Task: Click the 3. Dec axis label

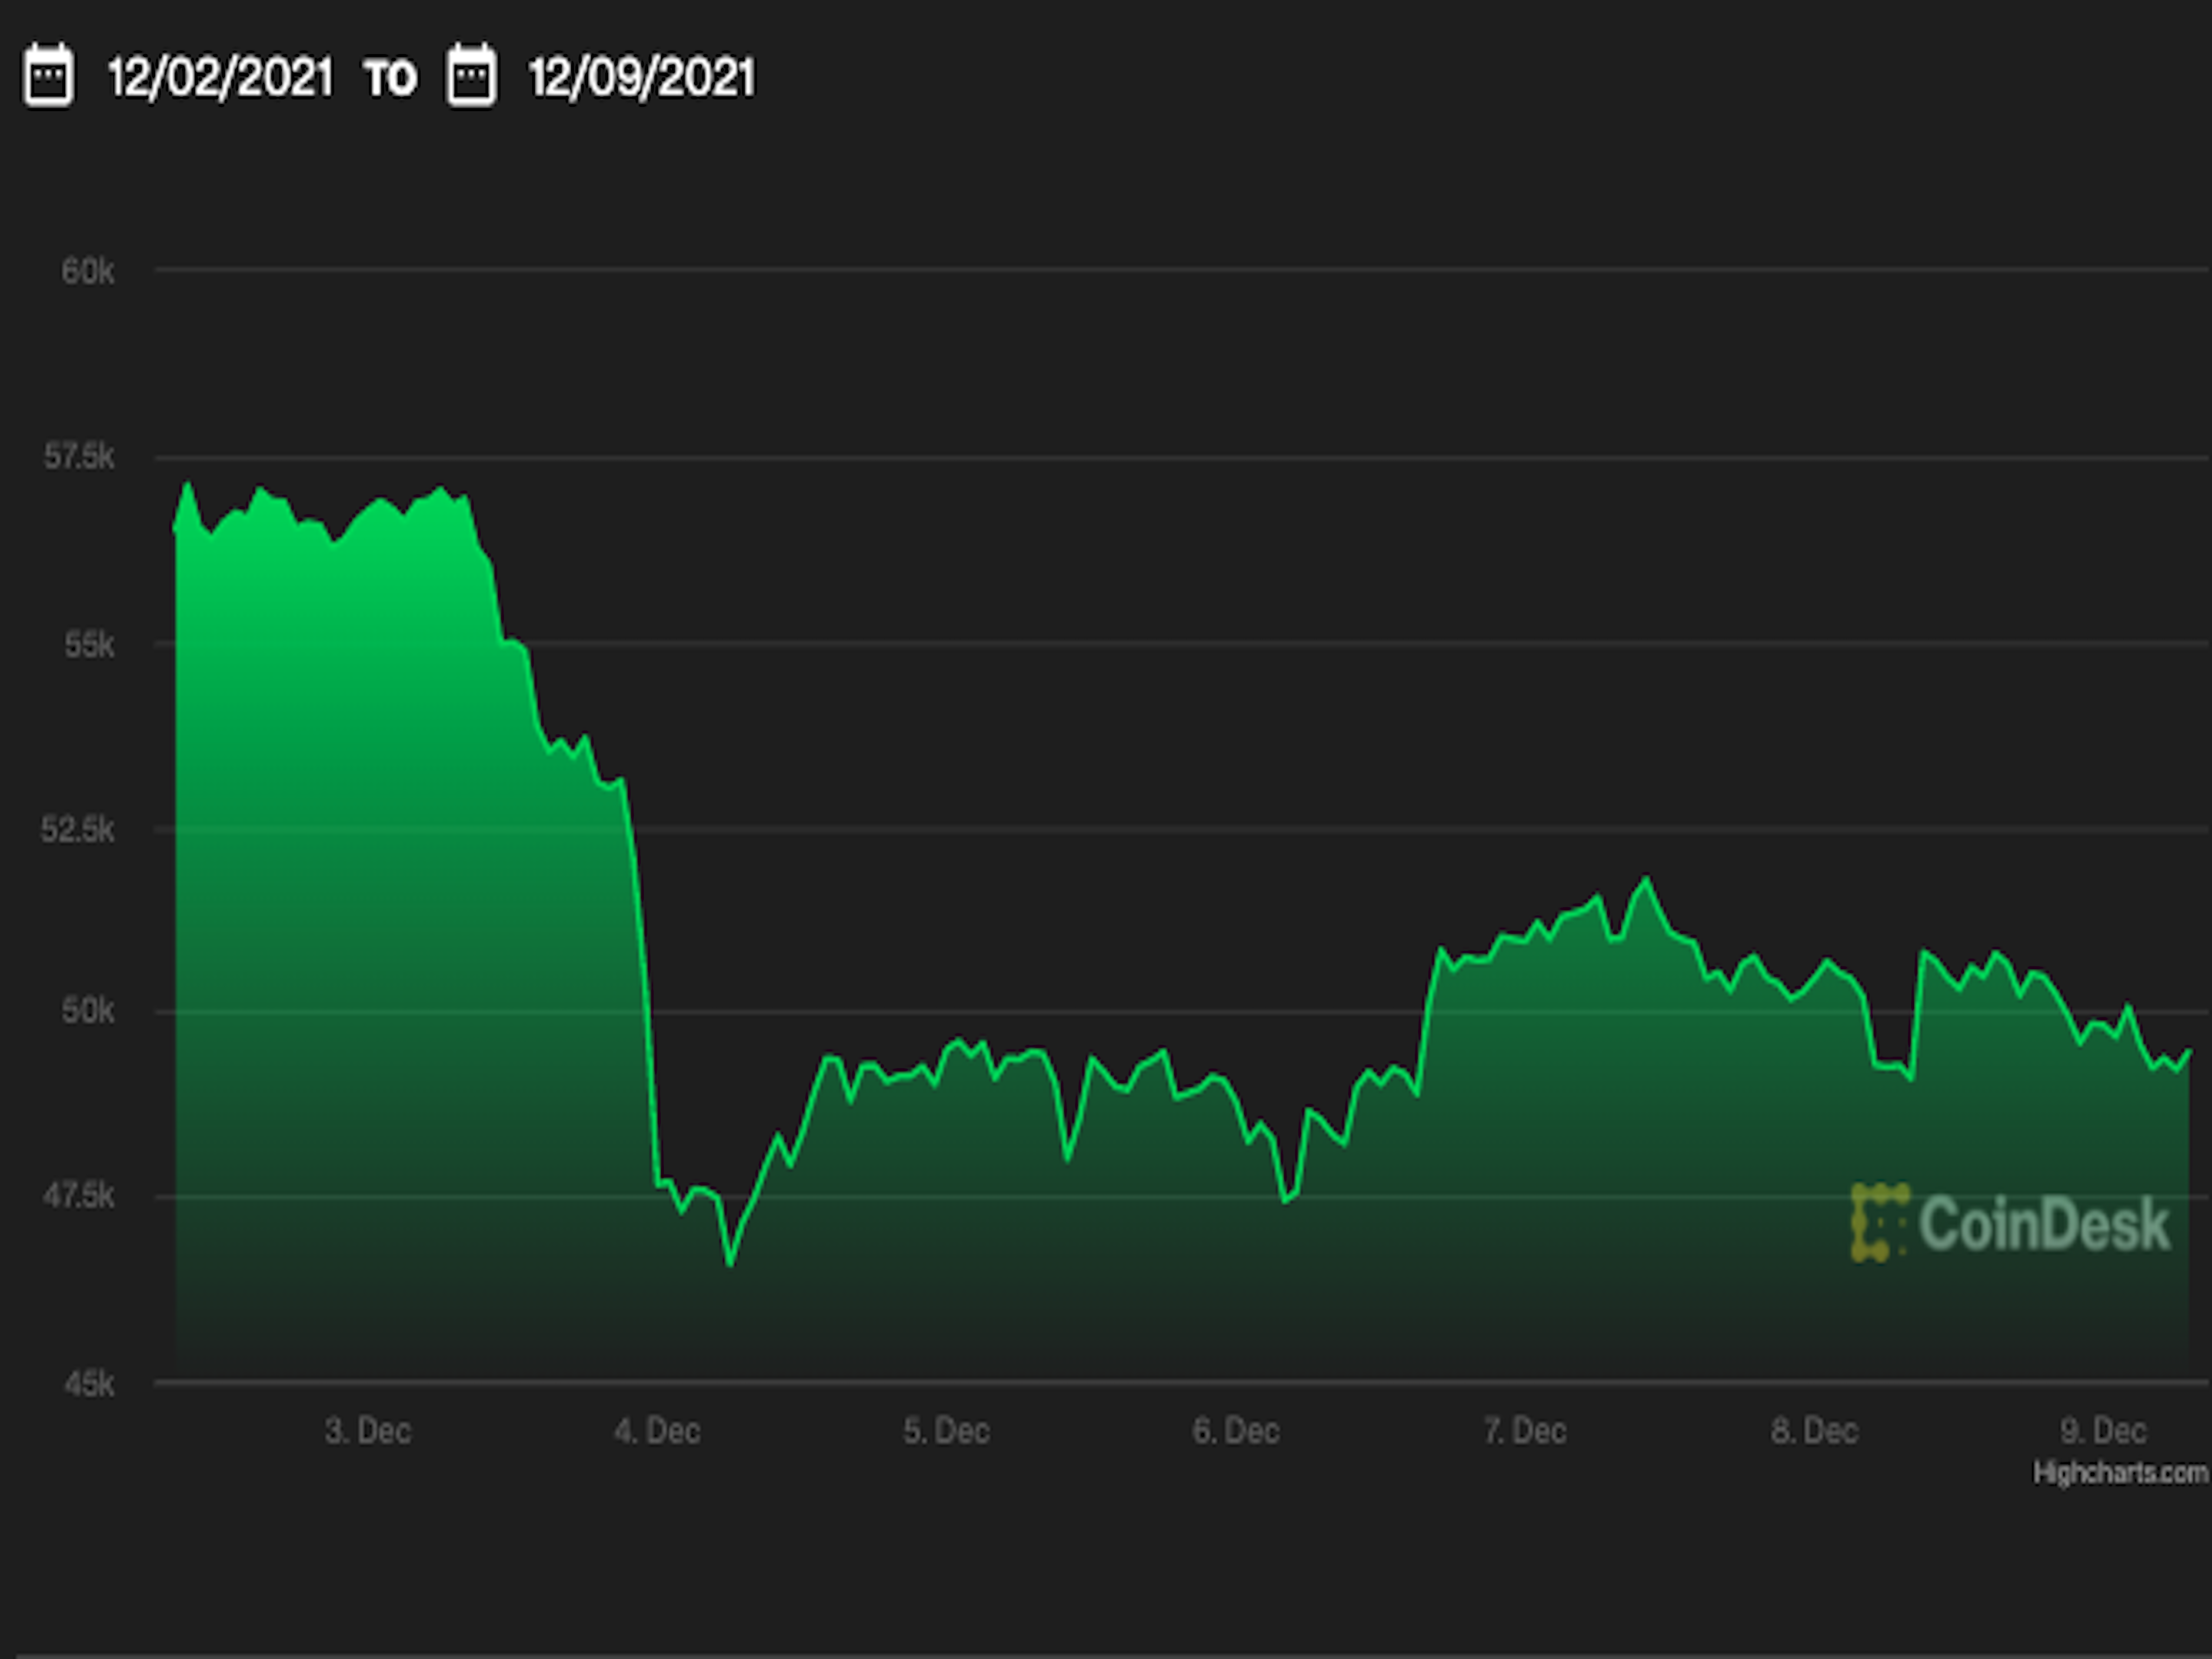Action: (368, 1431)
